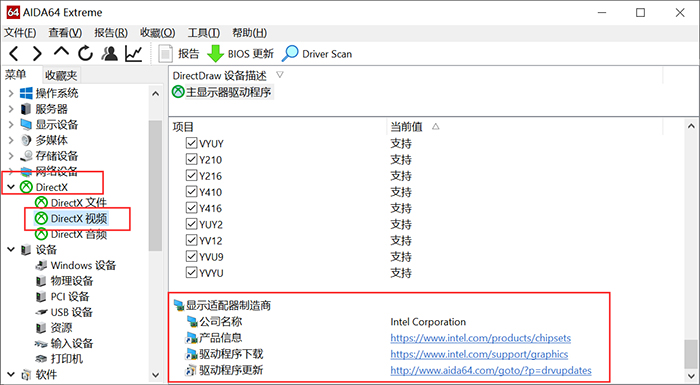
Task: Open the 报告(R) menu
Action: point(111,33)
